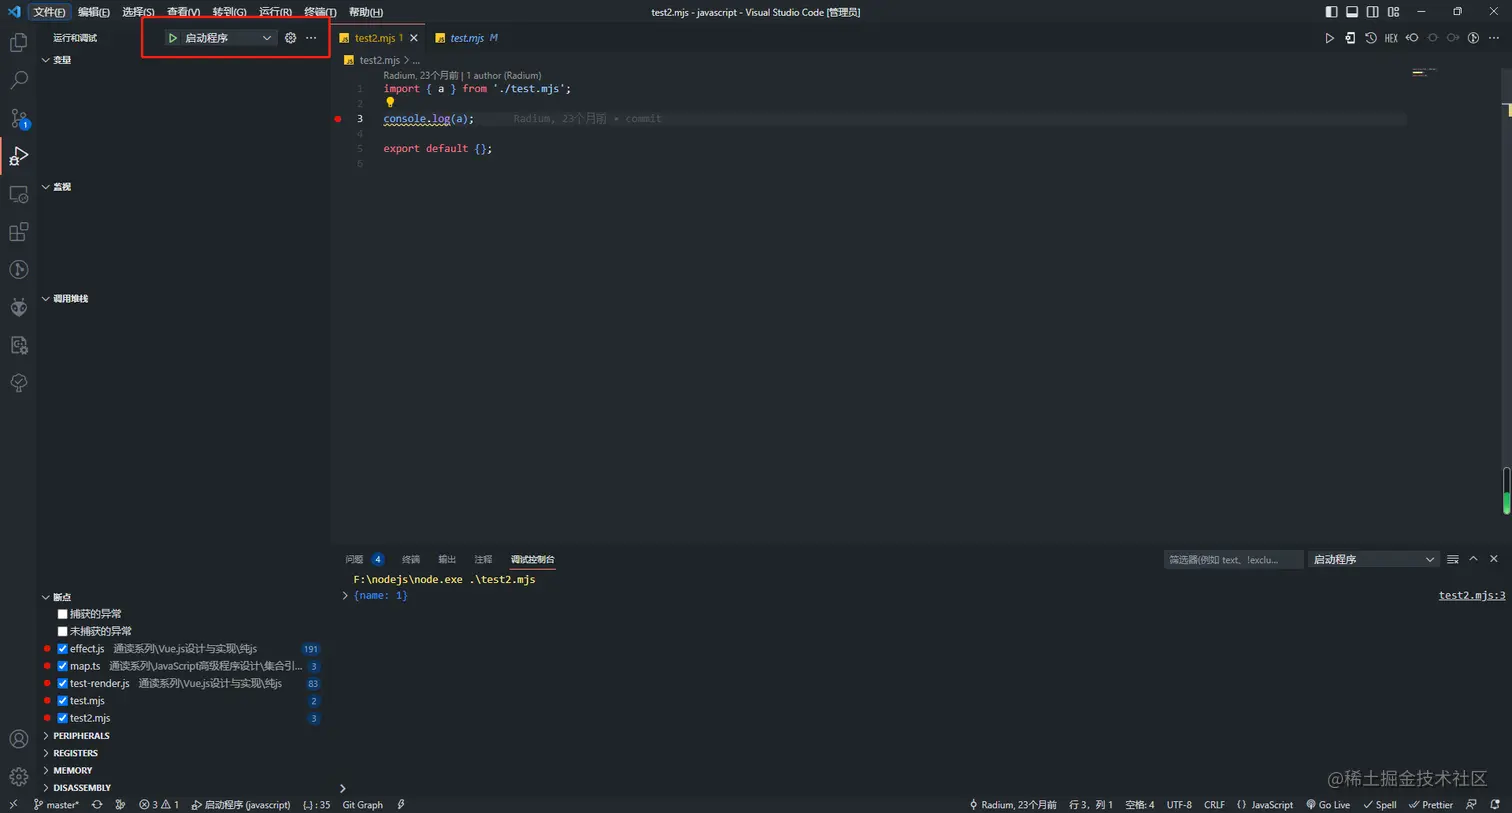Open the Extensions view icon
The image size is (1512, 813).
click(18, 232)
